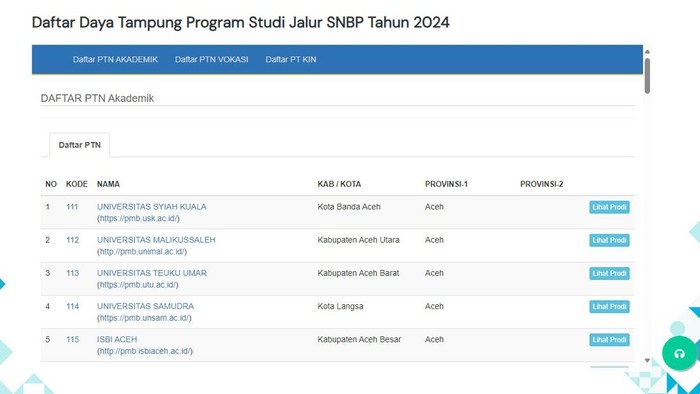Visit http://pmb.unimal.ac.id/ link
700x394 pixels.
point(142,251)
